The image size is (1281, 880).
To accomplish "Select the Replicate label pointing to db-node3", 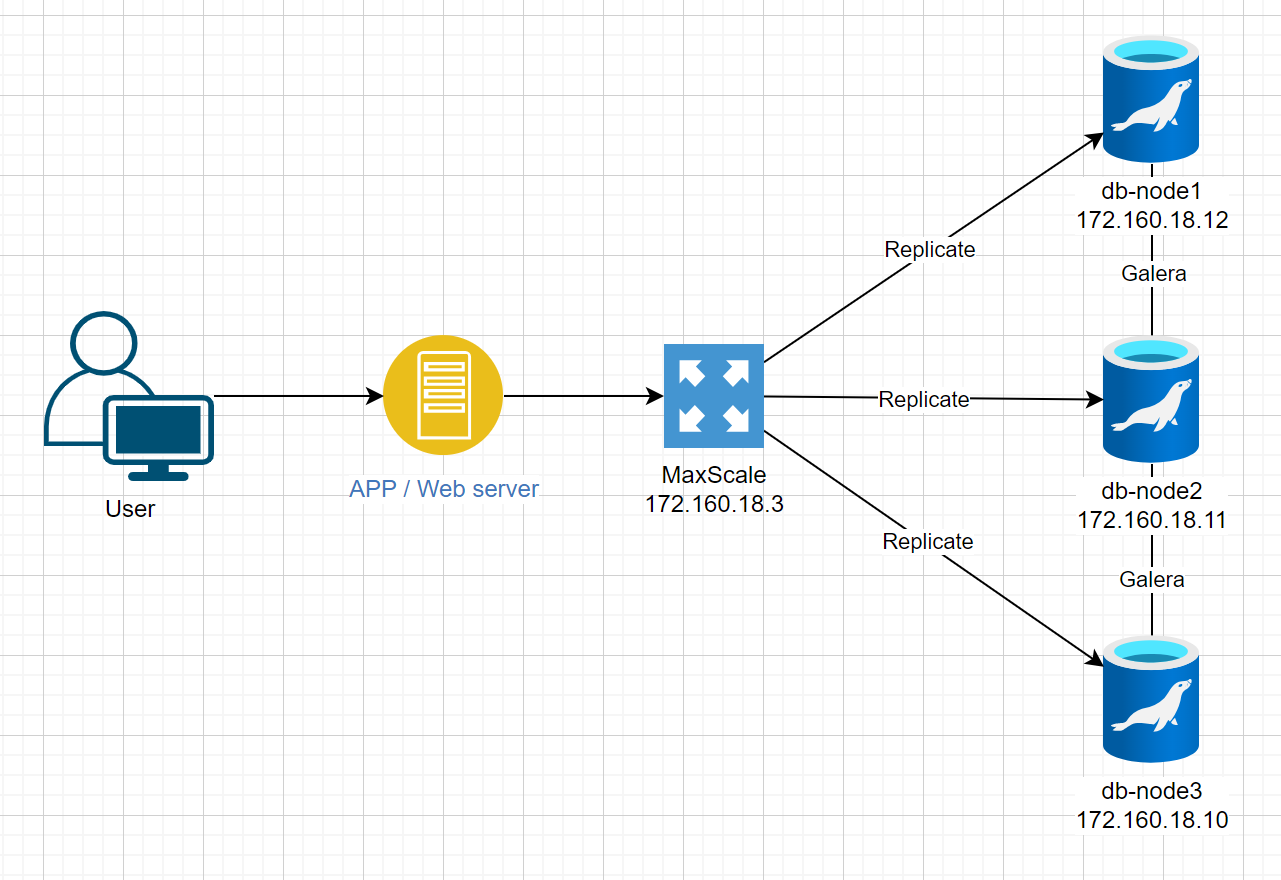I will tap(928, 541).
